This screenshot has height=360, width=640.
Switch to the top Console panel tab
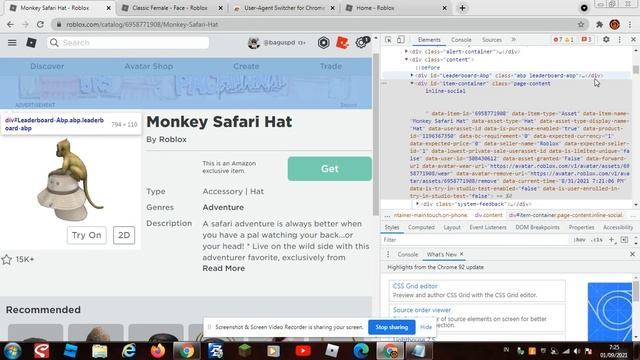pos(461,40)
